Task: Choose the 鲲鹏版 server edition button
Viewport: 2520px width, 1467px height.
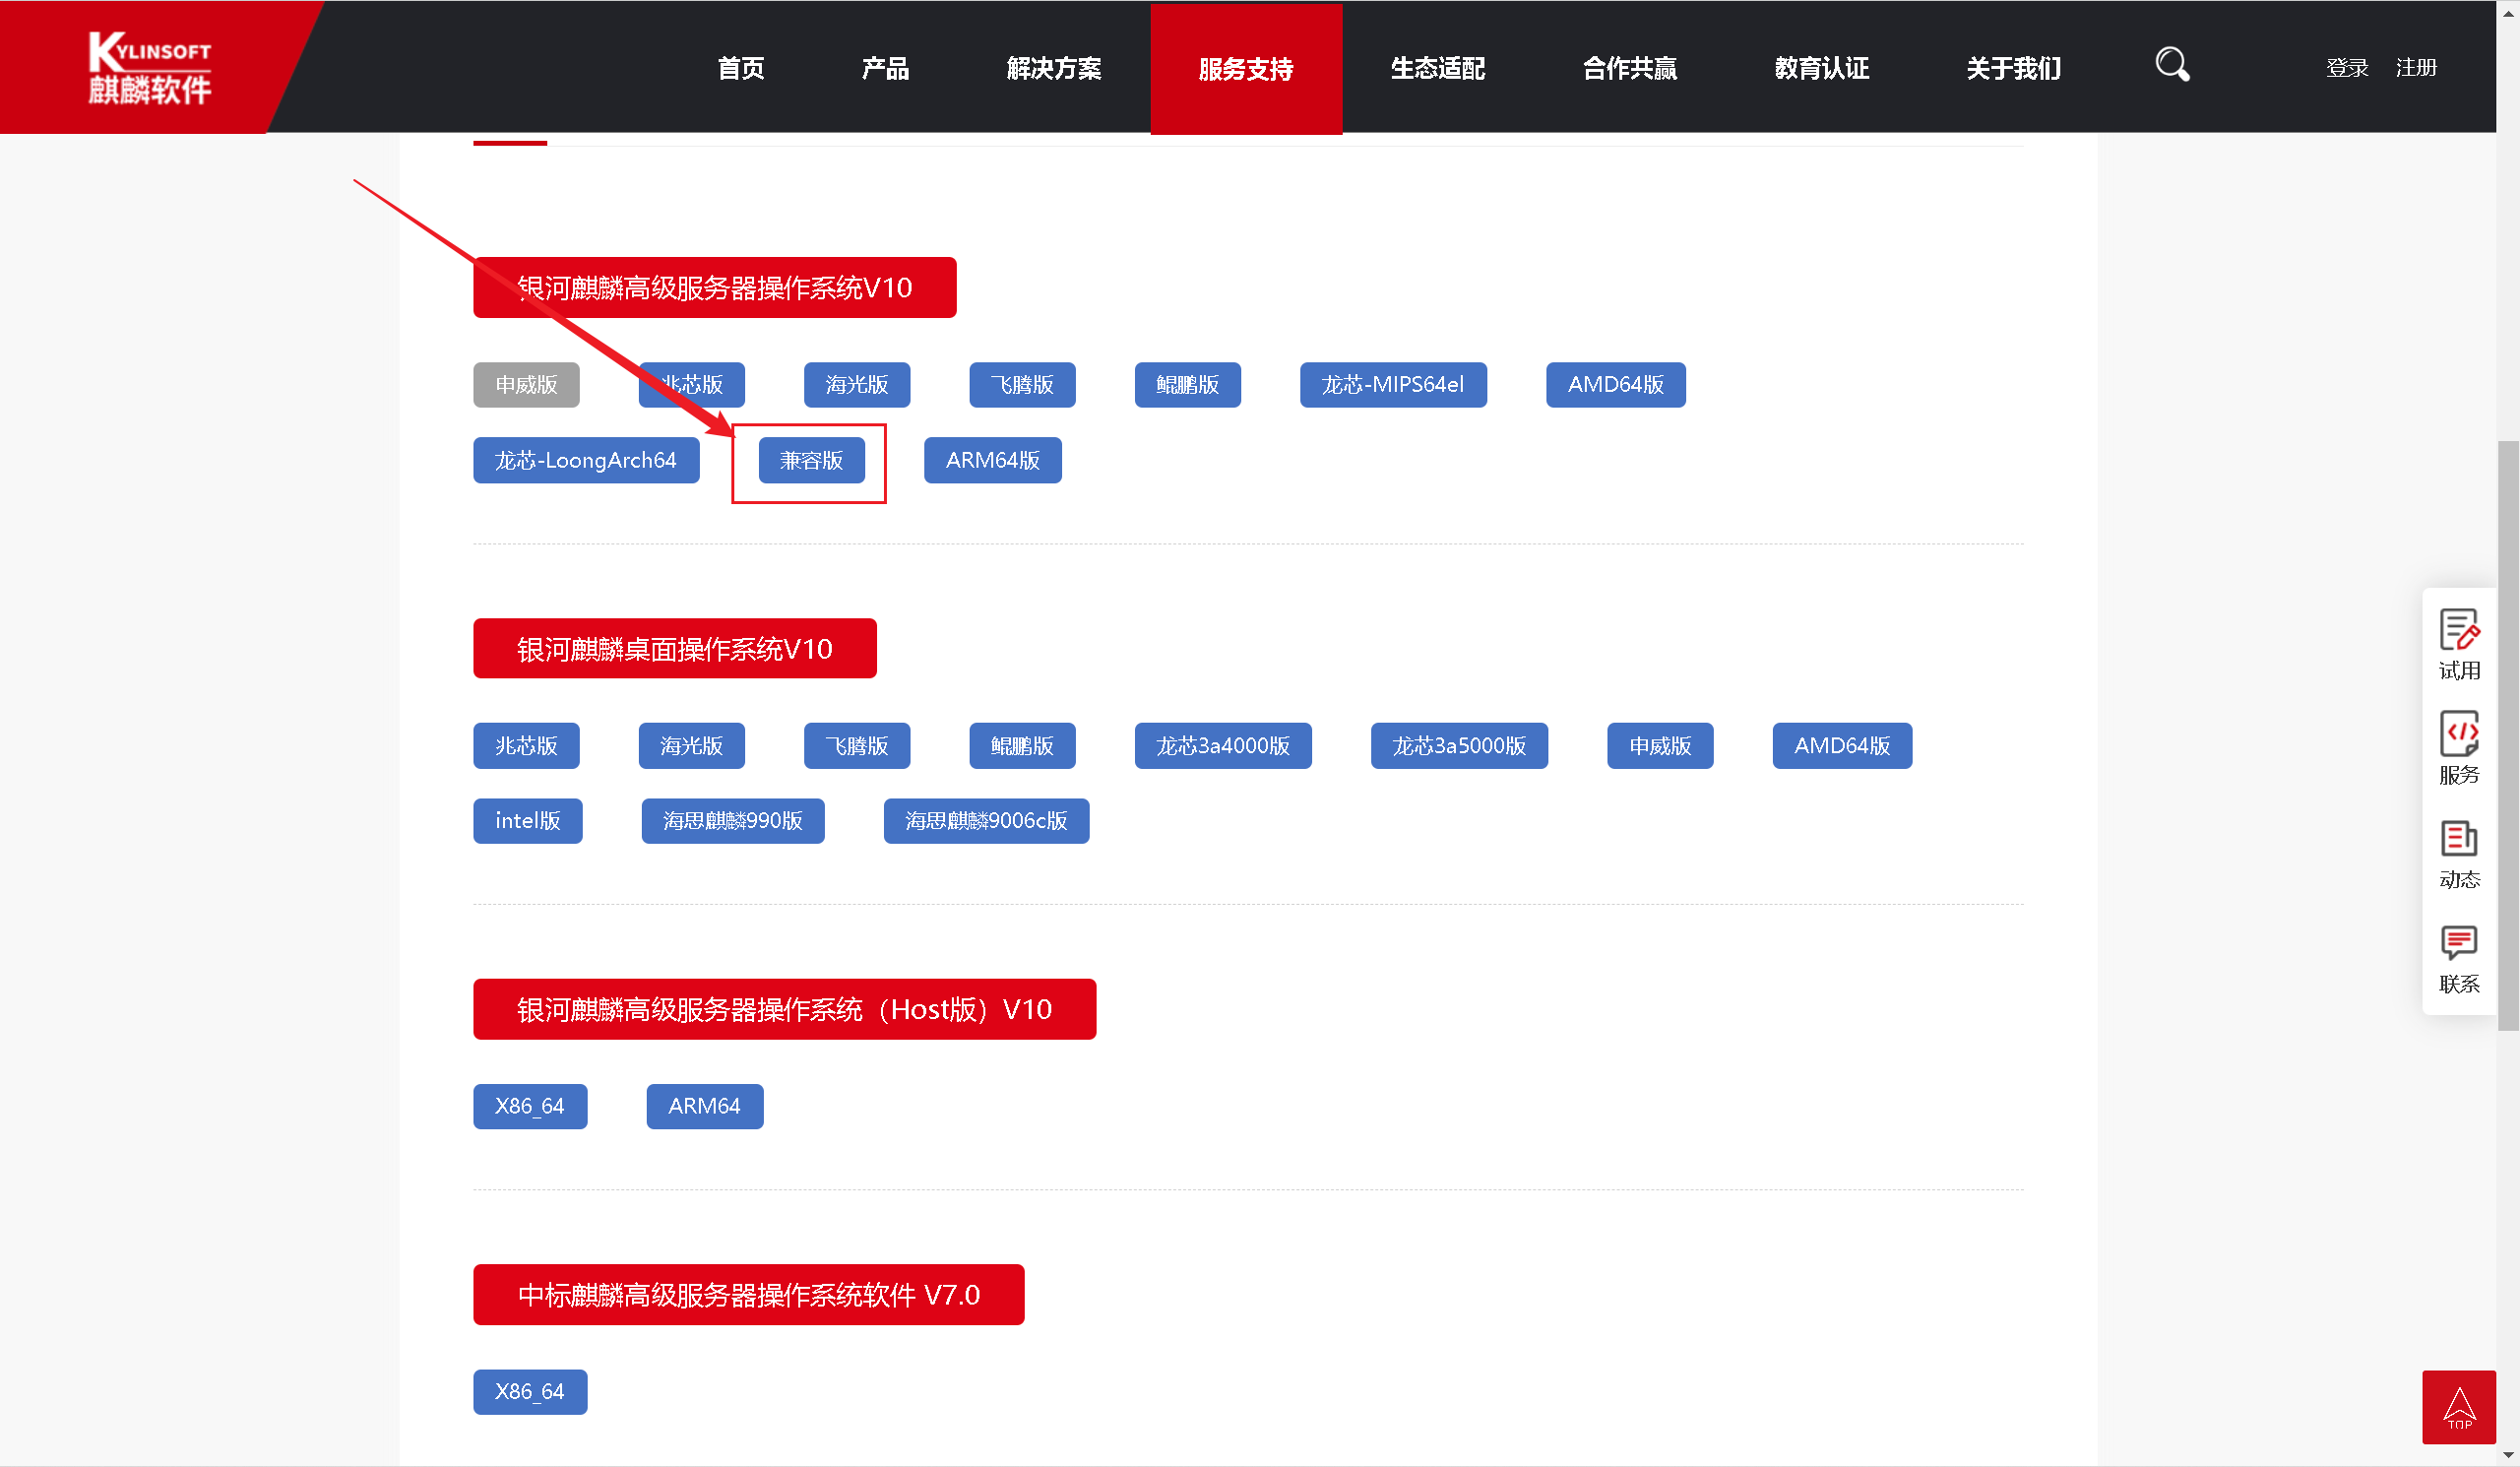Action: [1188, 385]
